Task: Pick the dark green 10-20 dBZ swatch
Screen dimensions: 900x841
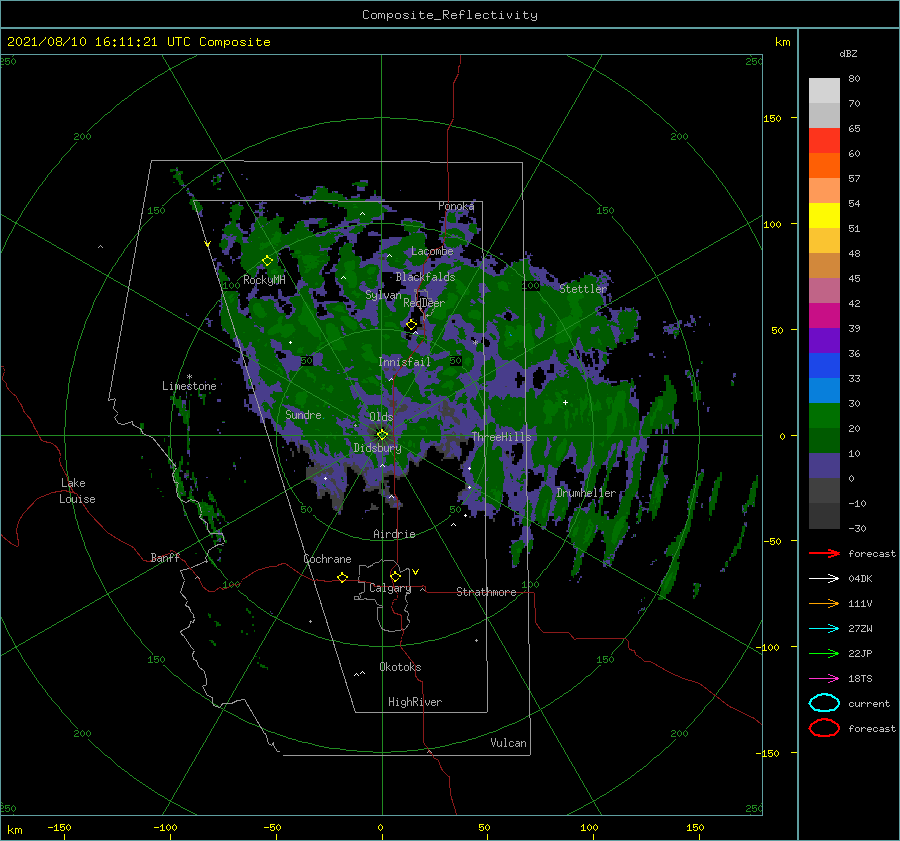Action: (x=824, y=440)
